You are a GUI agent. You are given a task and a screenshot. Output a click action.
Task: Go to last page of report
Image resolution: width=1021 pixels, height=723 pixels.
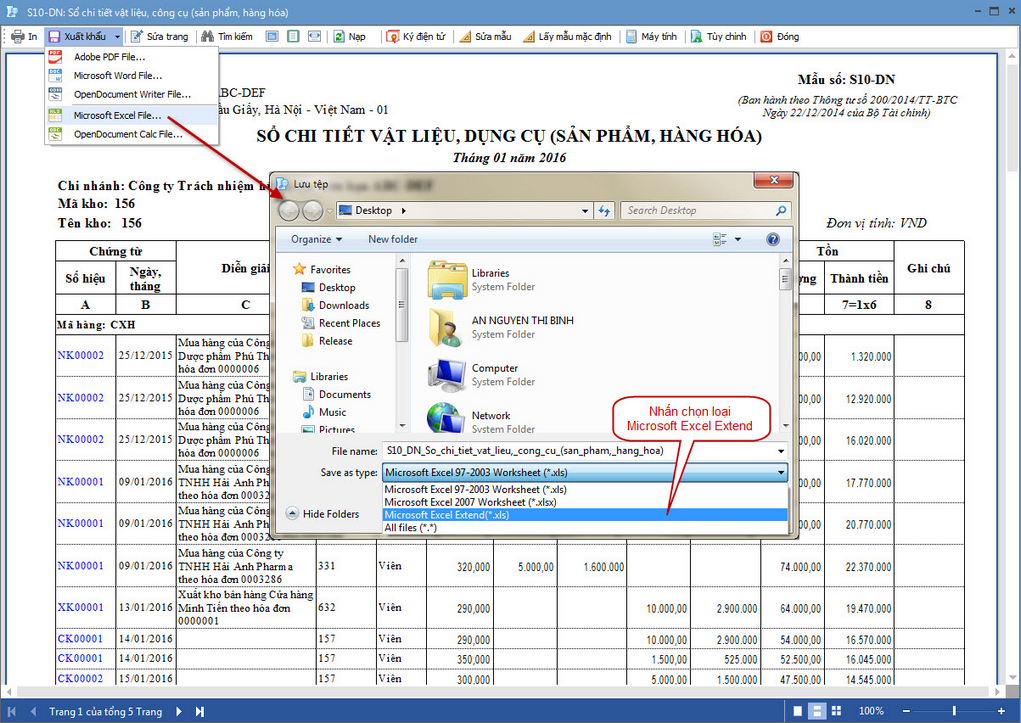pyautogui.click(x=200, y=711)
